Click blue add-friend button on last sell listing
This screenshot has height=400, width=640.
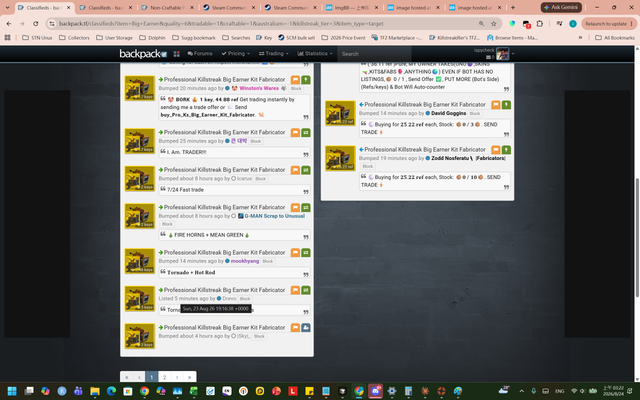306,328
